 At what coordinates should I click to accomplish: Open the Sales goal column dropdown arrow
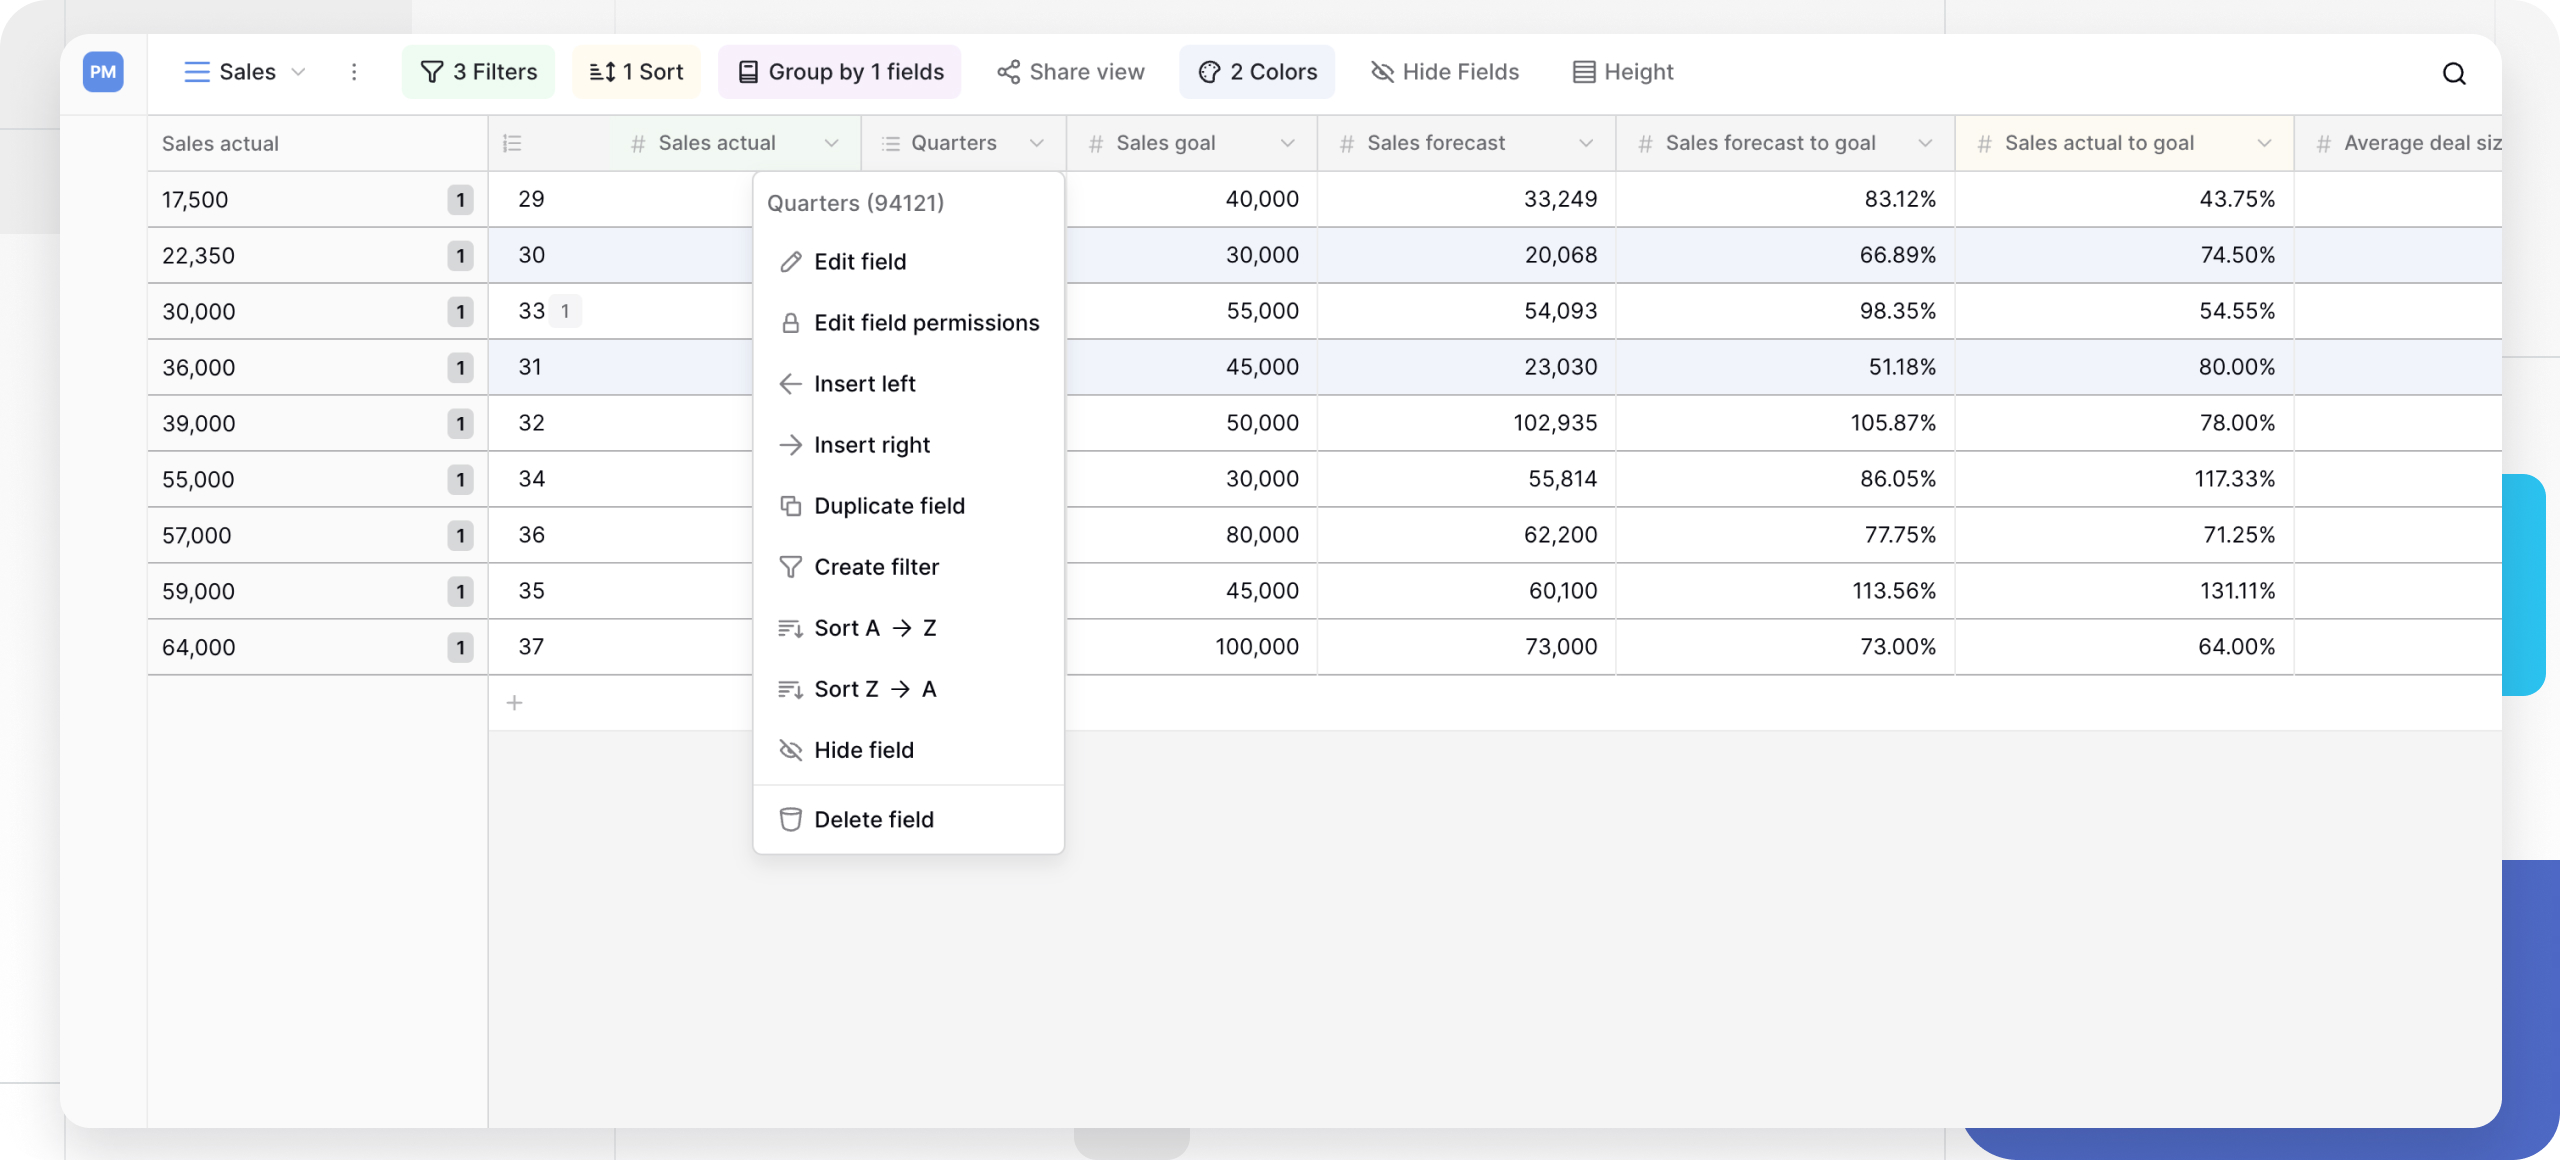click(1287, 143)
